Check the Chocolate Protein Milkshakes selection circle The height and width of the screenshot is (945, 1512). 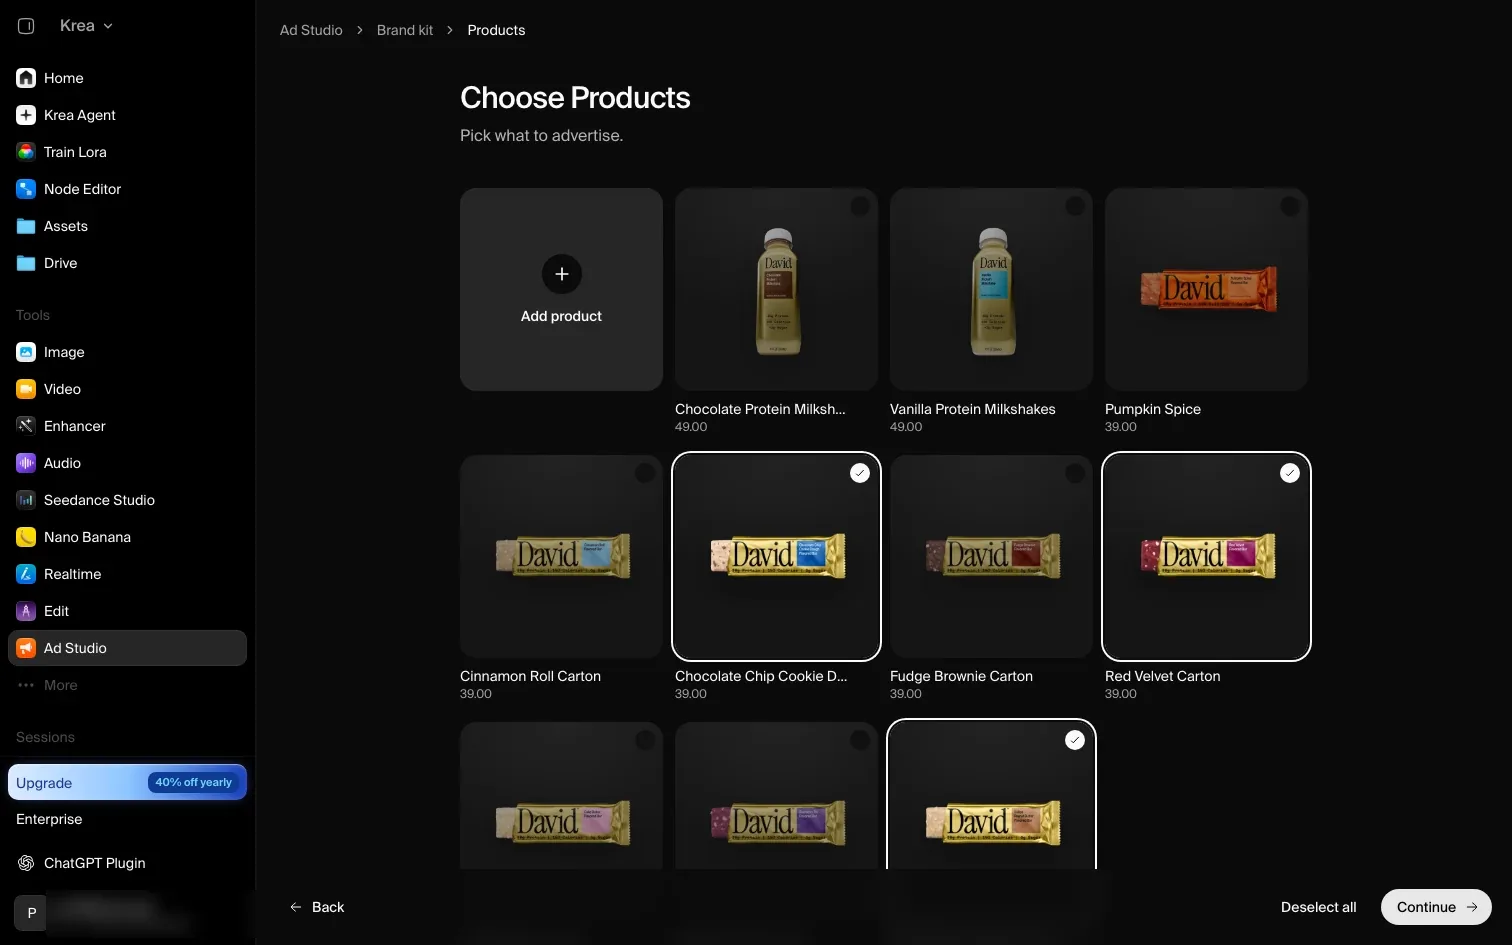click(x=860, y=206)
